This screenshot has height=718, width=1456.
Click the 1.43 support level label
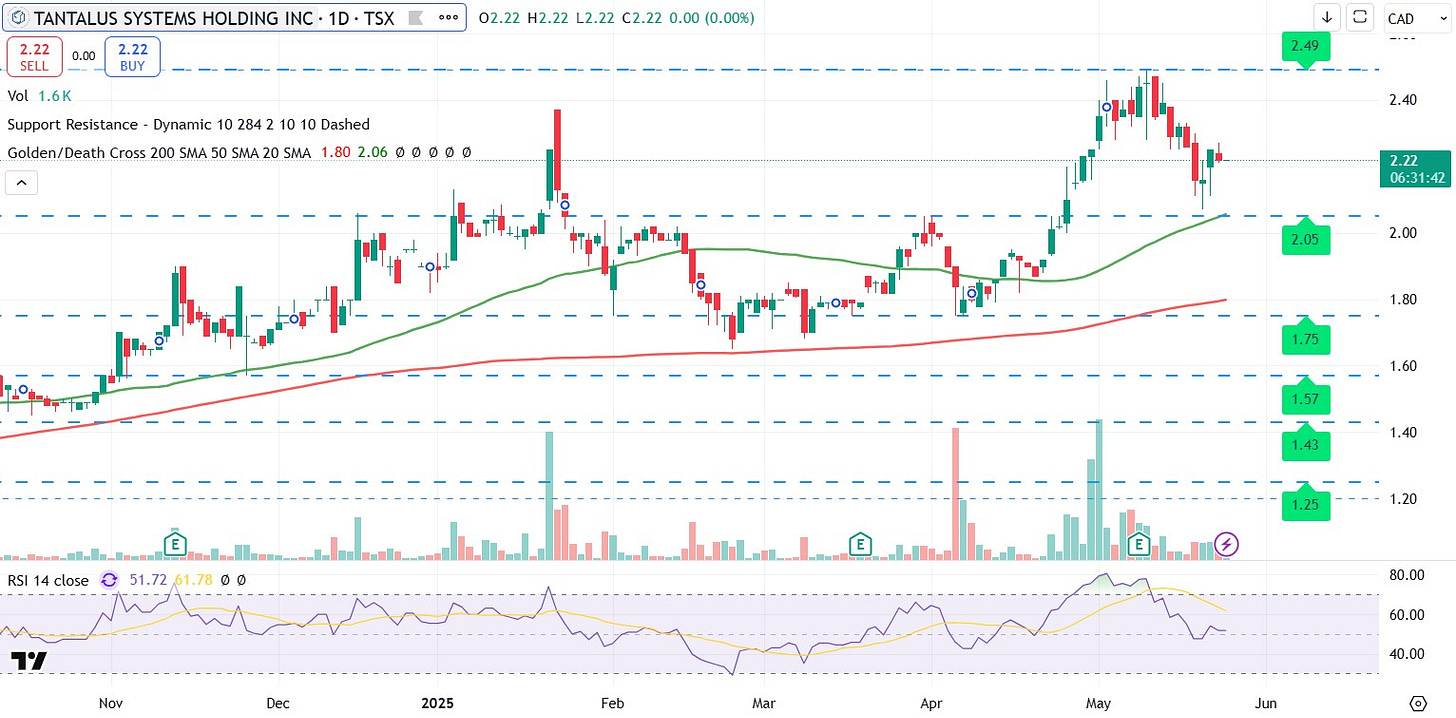1306,445
